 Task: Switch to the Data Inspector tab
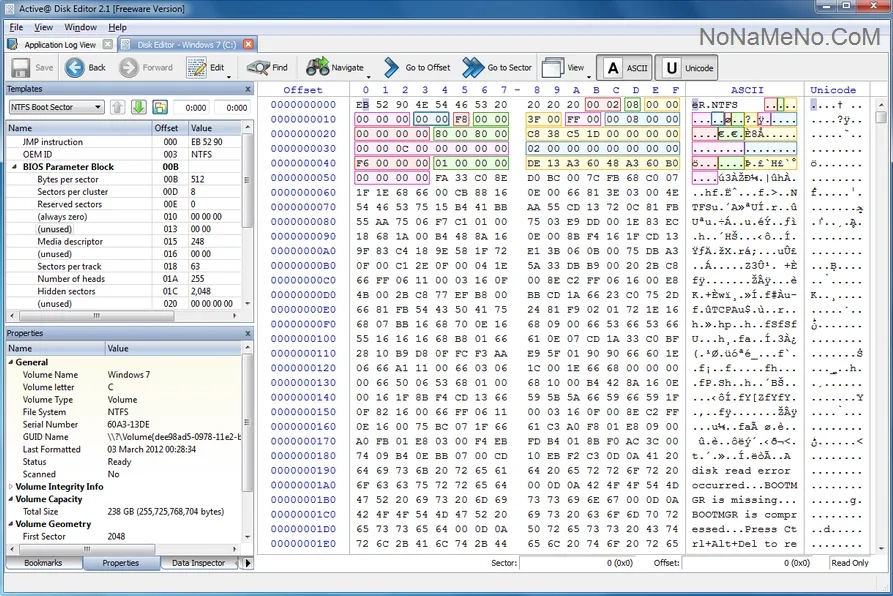198,563
